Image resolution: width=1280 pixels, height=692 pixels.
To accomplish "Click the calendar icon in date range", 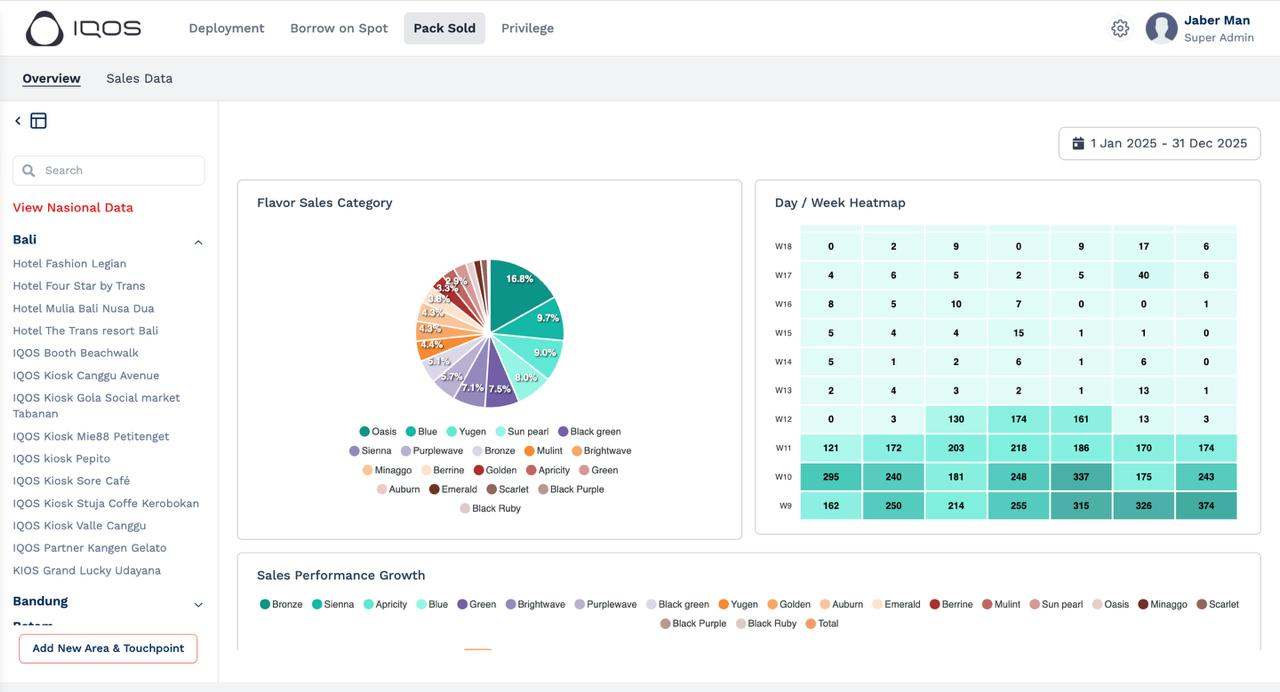I will (x=1078, y=144).
